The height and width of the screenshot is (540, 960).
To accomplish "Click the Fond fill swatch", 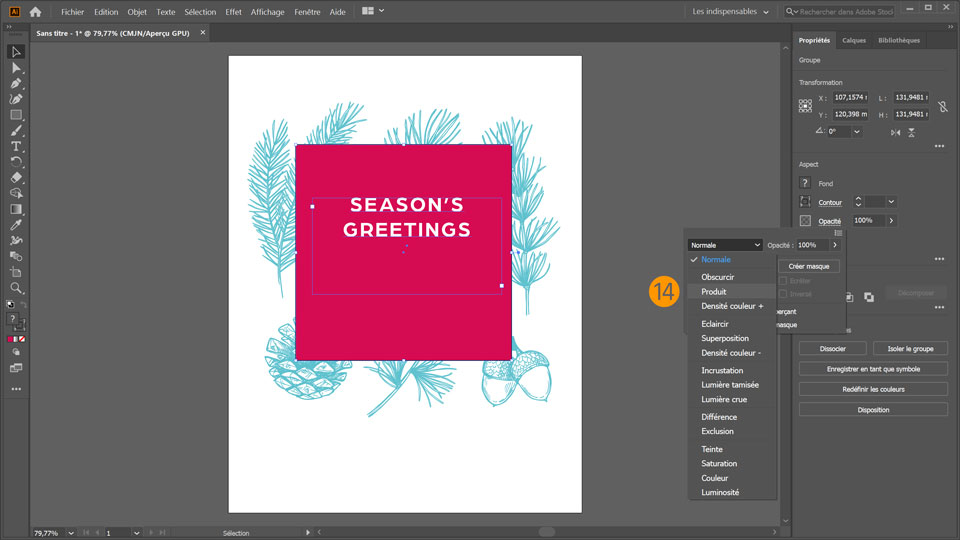I will tap(805, 183).
